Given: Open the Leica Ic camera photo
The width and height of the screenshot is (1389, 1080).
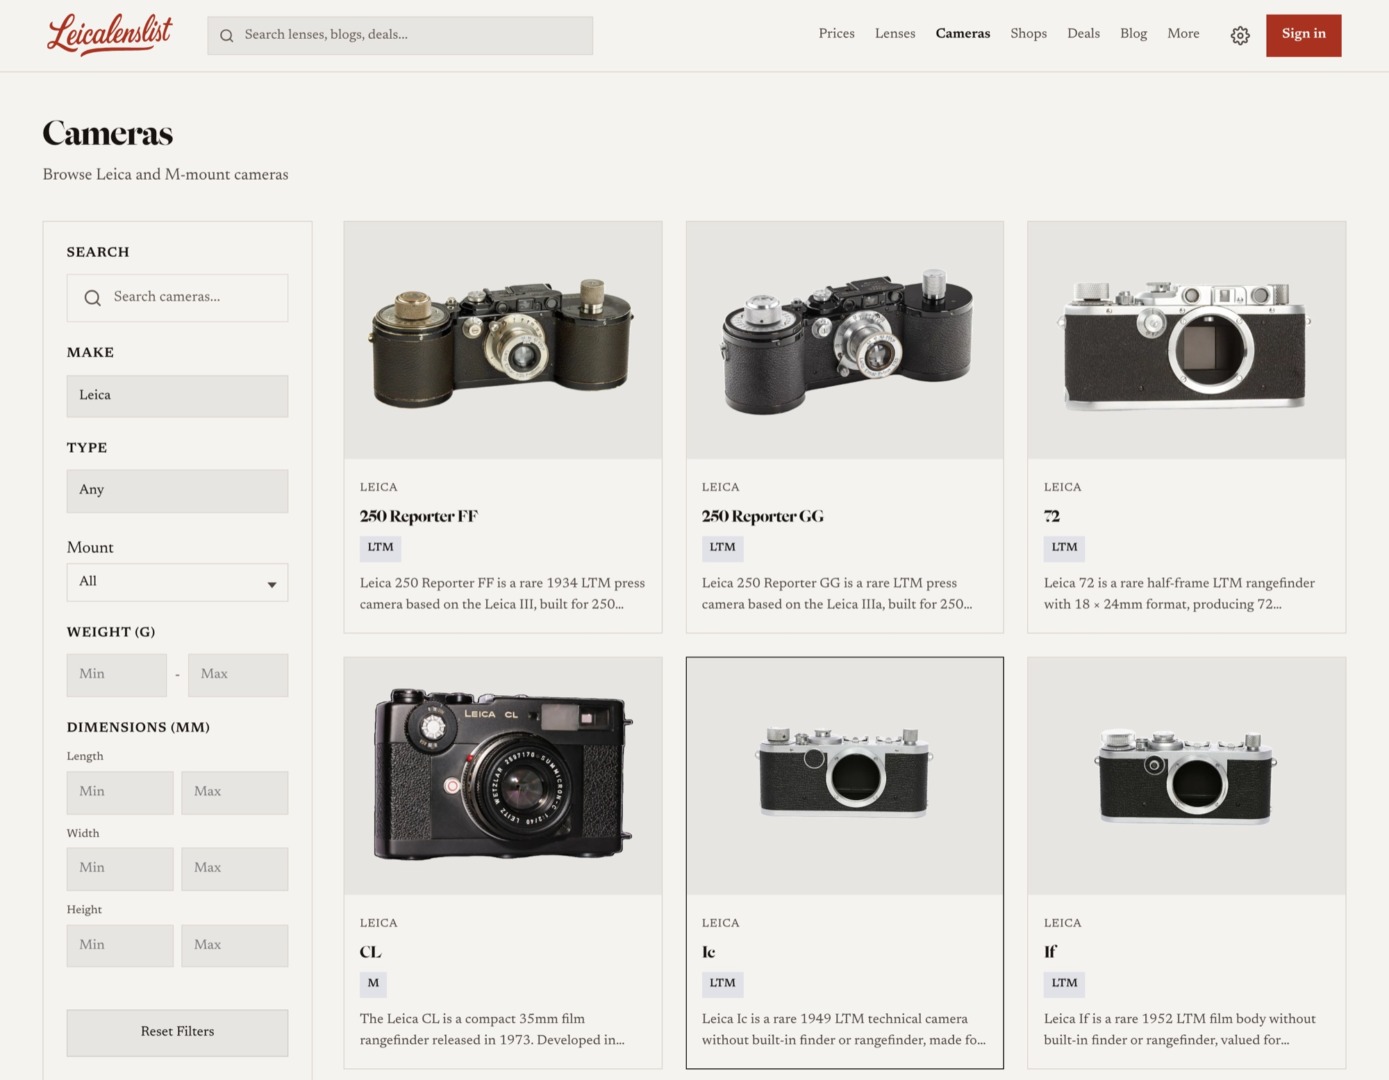Looking at the screenshot, I should (x=845, y=776).
